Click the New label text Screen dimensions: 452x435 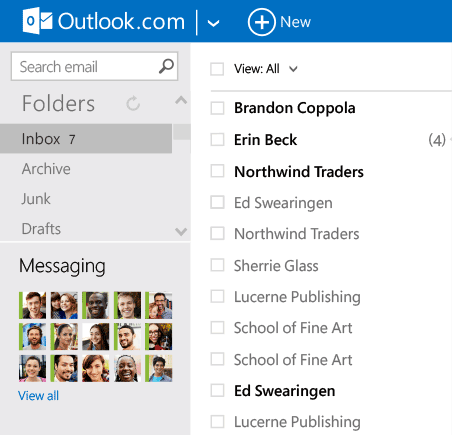click(x=295, y=22)
